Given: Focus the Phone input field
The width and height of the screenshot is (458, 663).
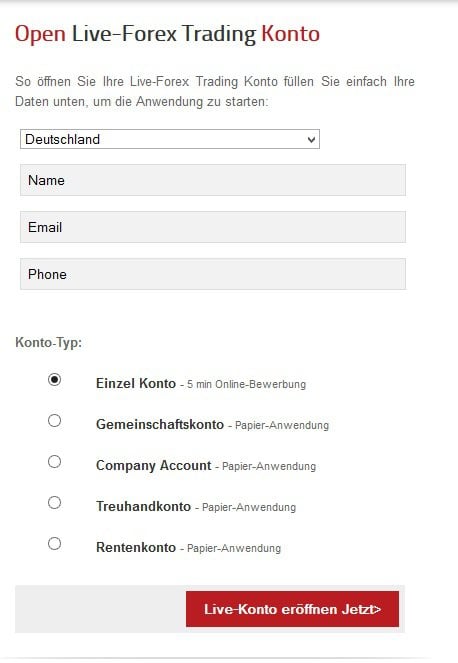Looking at the screenshot, I should click(x=213, y=274).
